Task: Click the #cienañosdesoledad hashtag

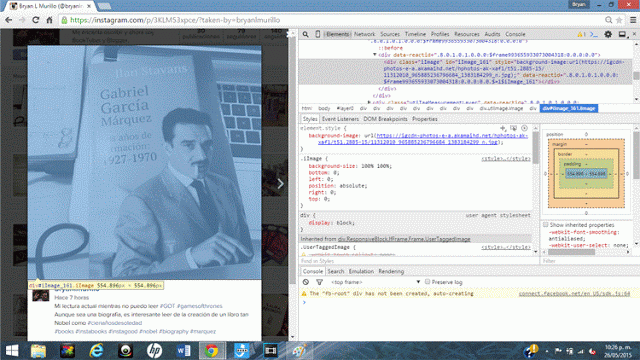Action: click(x=115, y=323)
